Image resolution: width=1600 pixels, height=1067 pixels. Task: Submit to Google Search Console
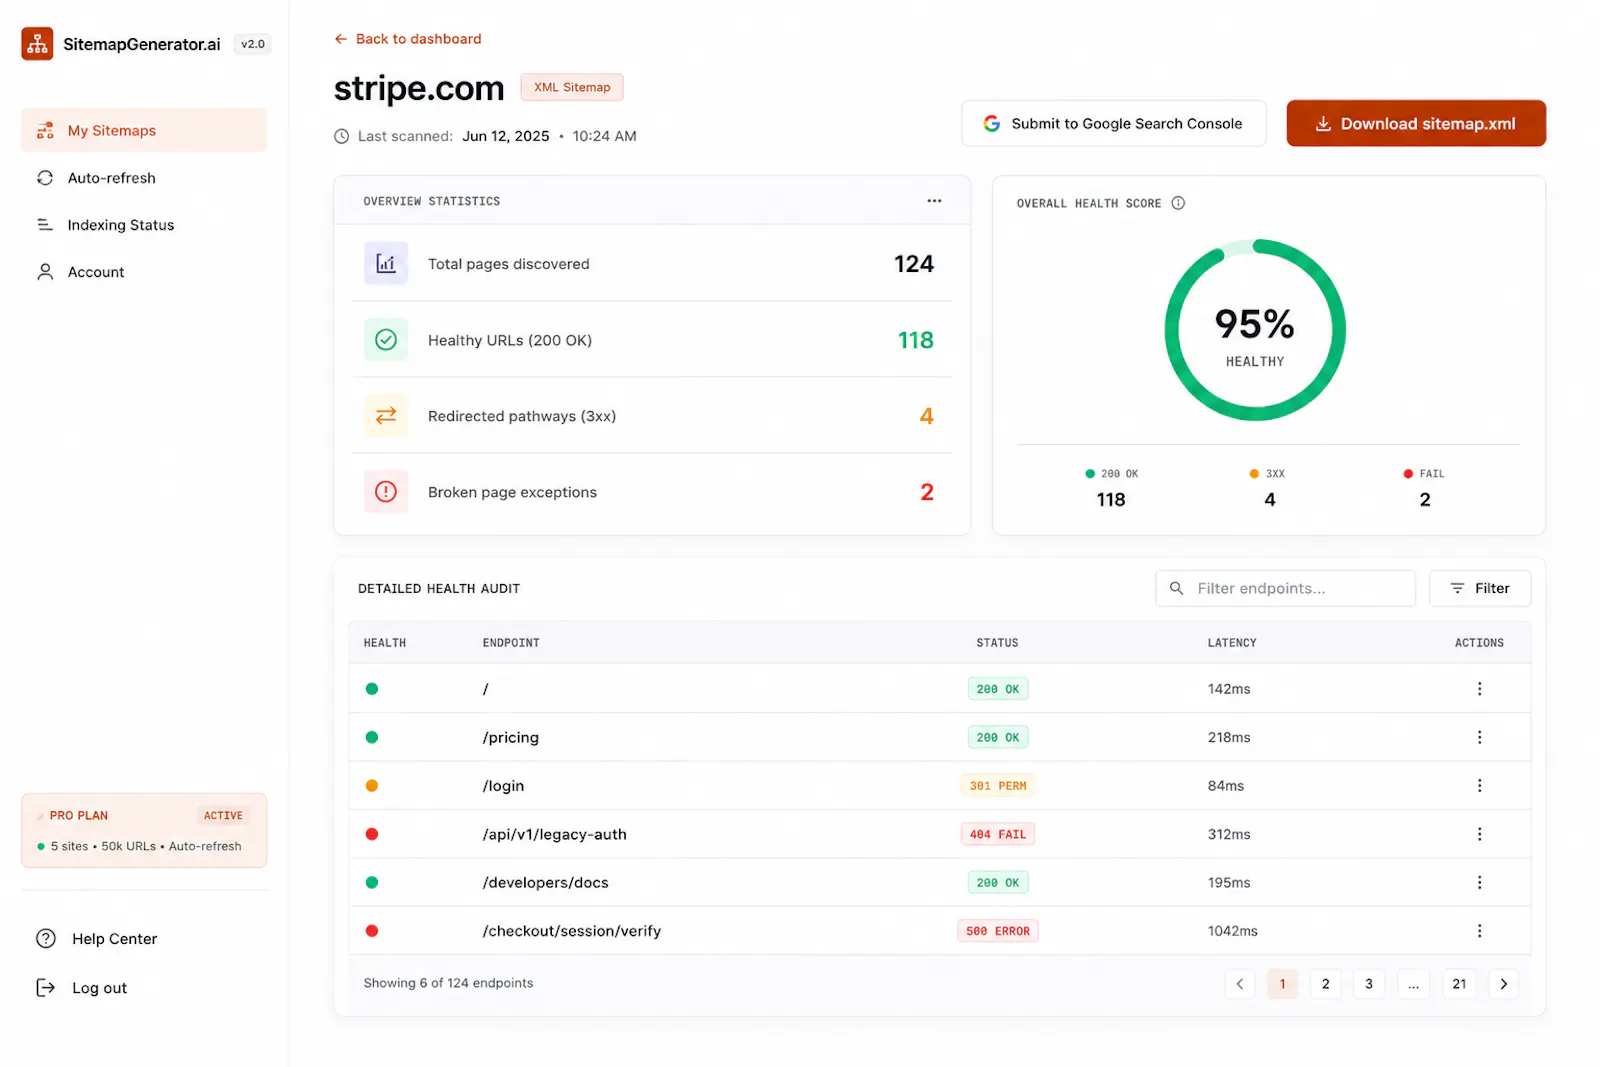[x=1113, y=124]
